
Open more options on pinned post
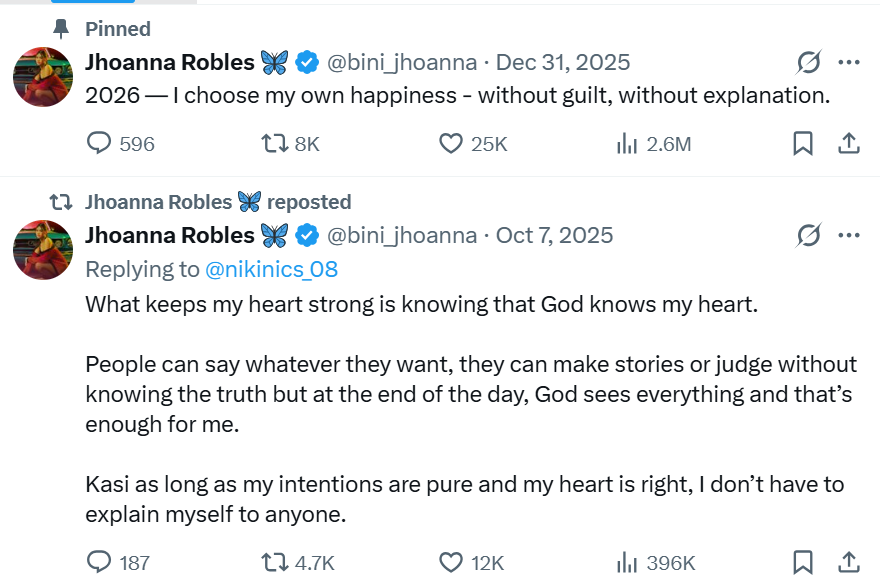pos(849,63)
